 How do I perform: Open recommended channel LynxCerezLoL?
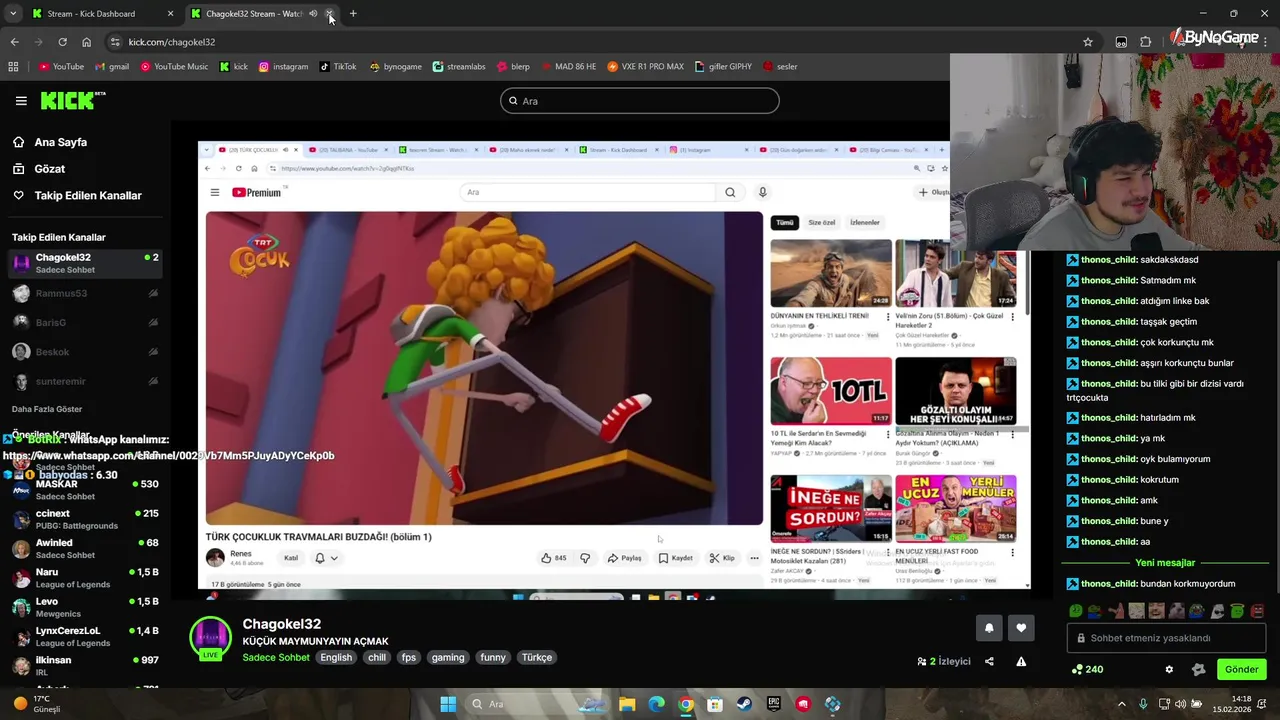[x=84, y=636]
